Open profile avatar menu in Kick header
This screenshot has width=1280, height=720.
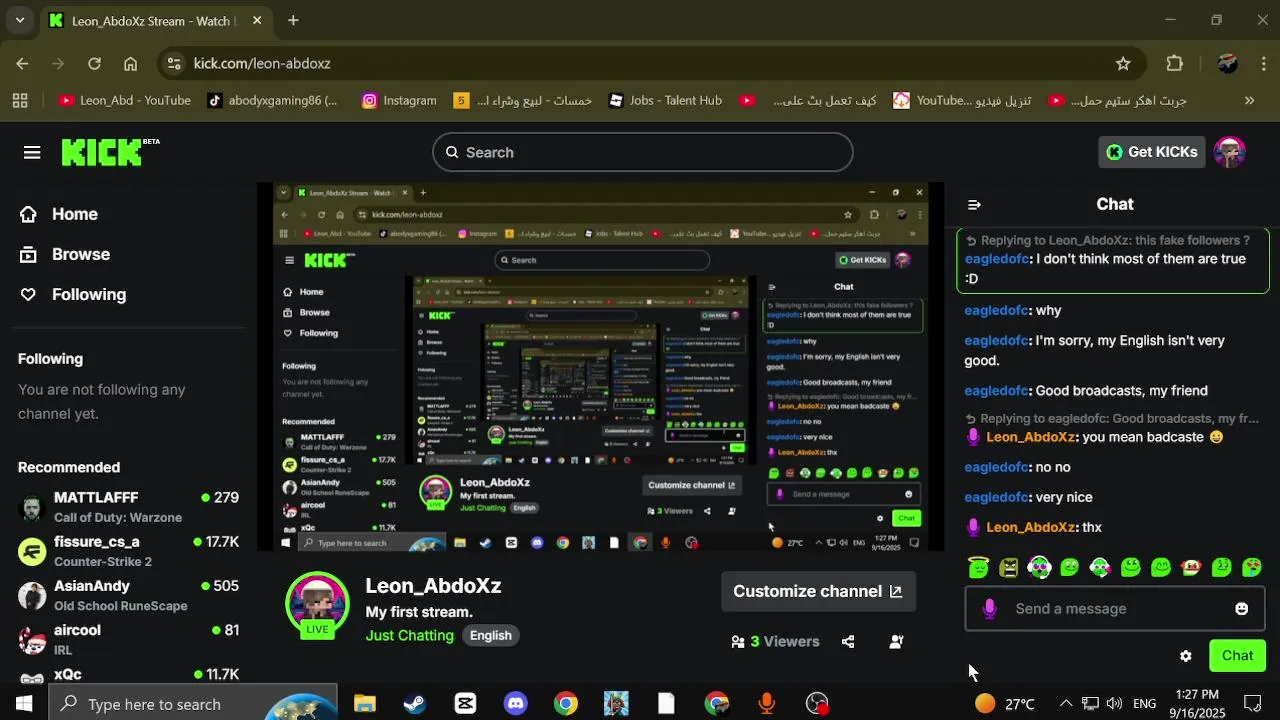(1229, 152)
